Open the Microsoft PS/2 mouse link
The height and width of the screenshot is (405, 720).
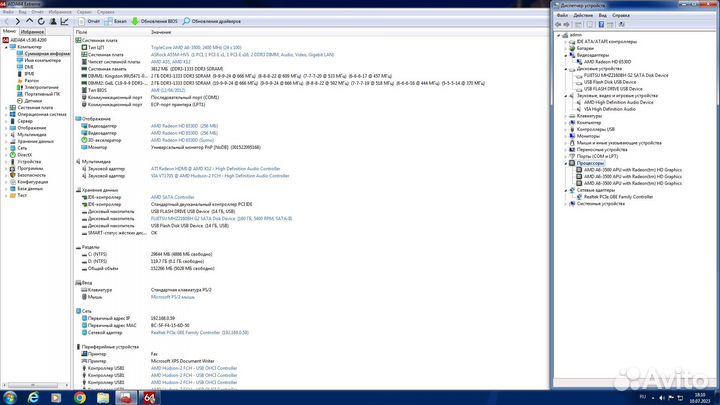click(x=173, y=297)
